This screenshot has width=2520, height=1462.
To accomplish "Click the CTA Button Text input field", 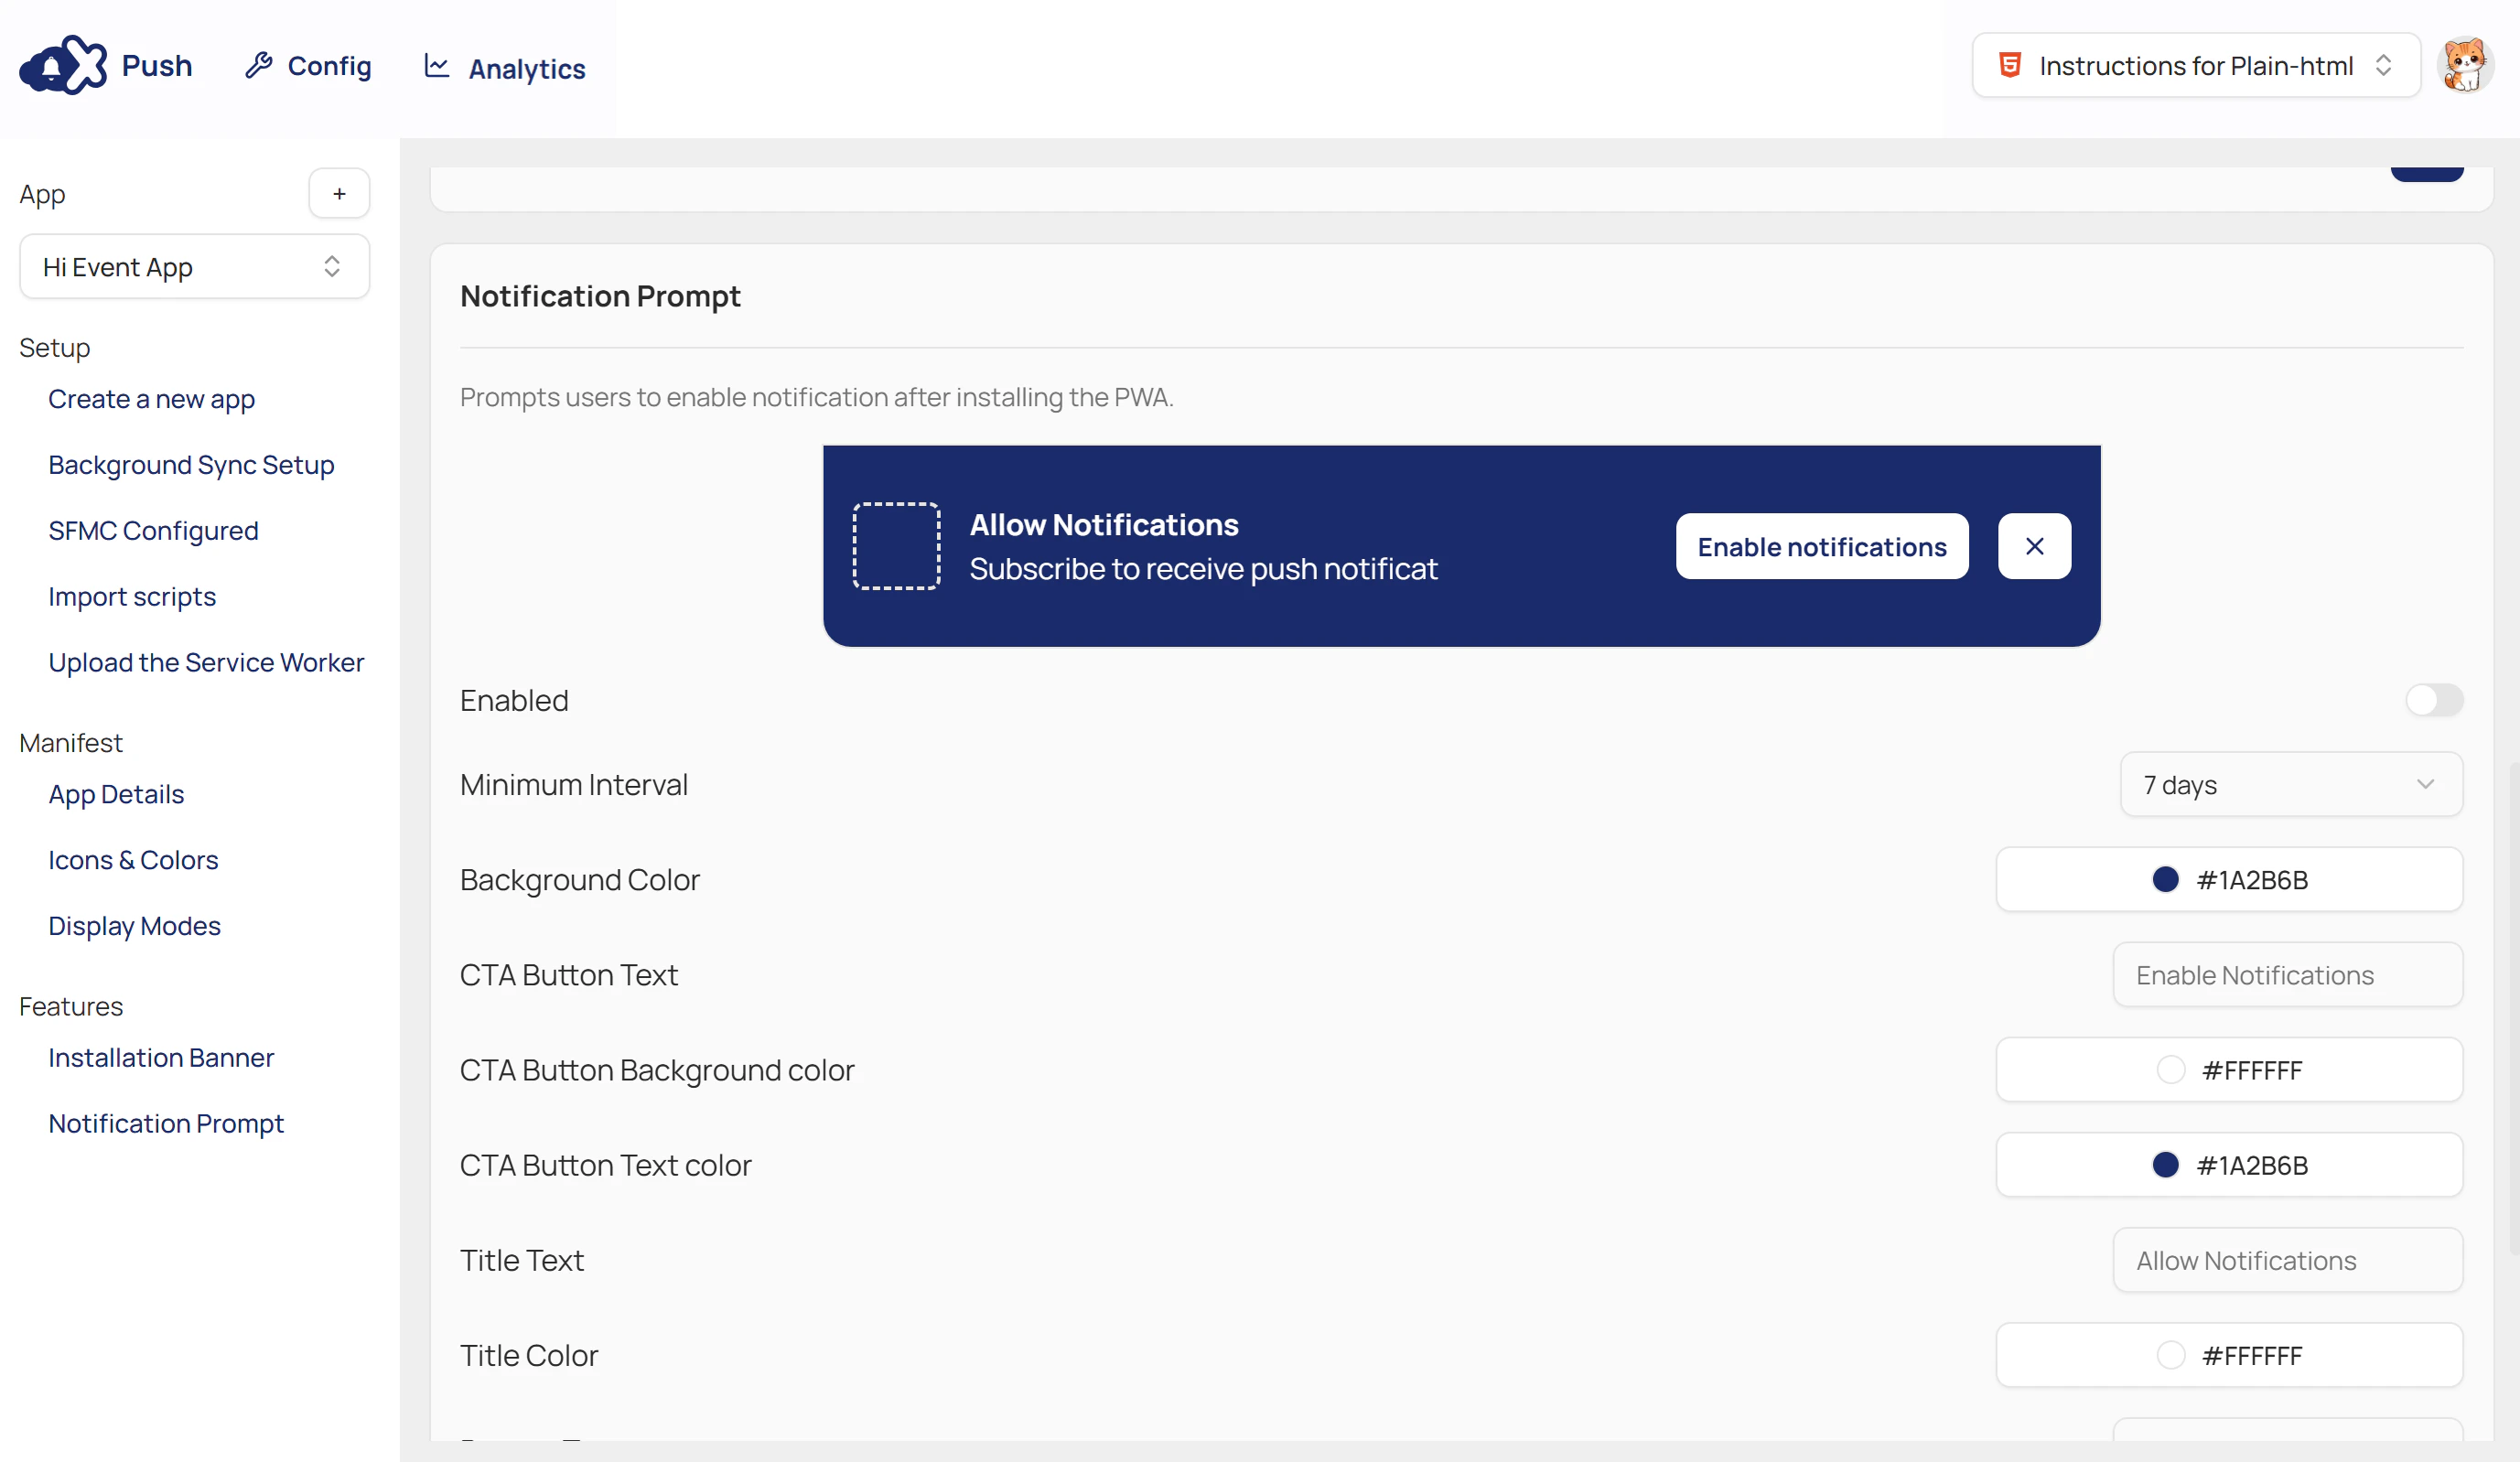I will pyautogui.click(x=2287, y=974).
